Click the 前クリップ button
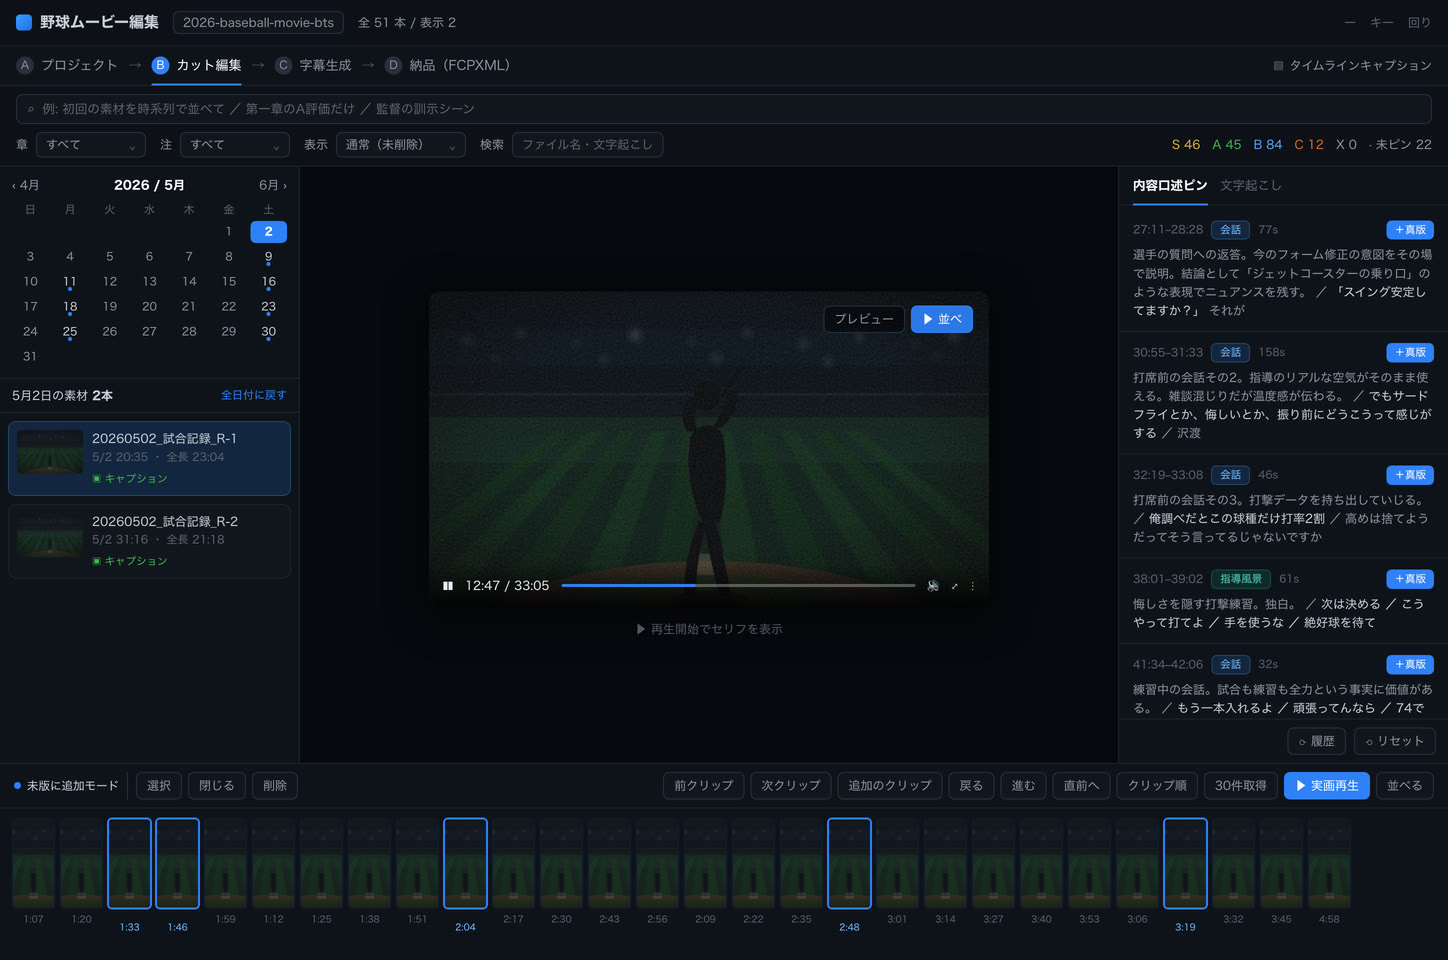This screenshot has width=1448, height=960. tap(704, 786)
